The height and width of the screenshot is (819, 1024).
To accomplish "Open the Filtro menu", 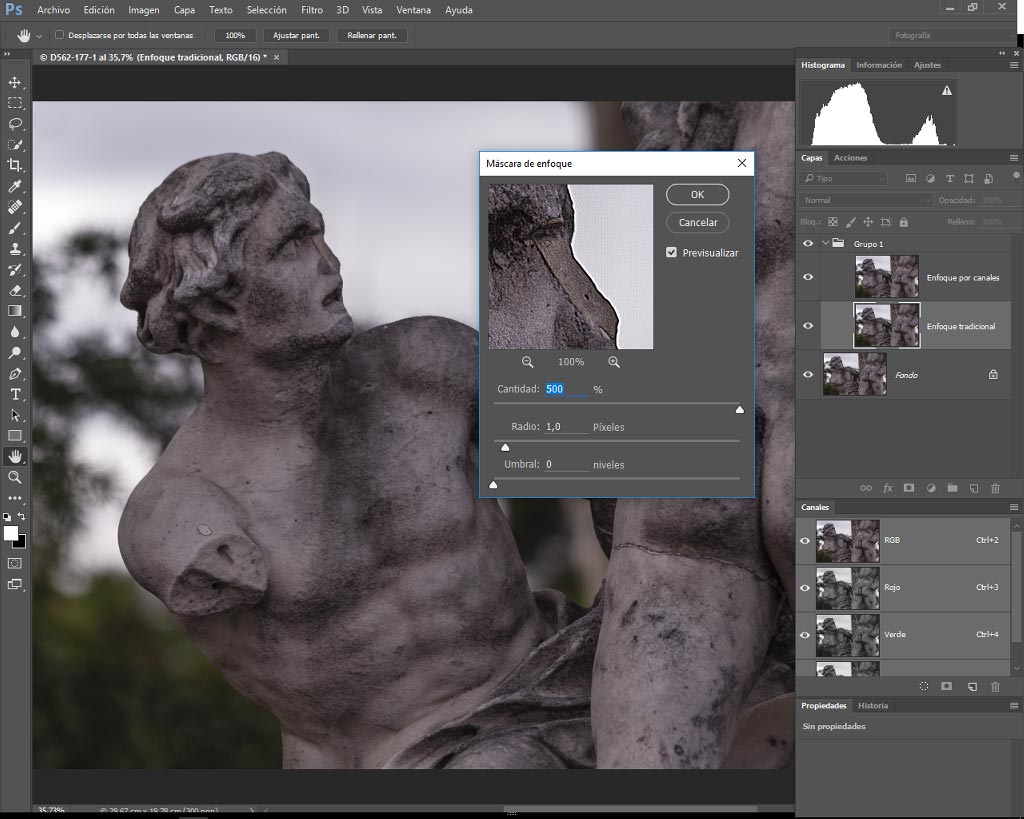I will pos(312,10).
